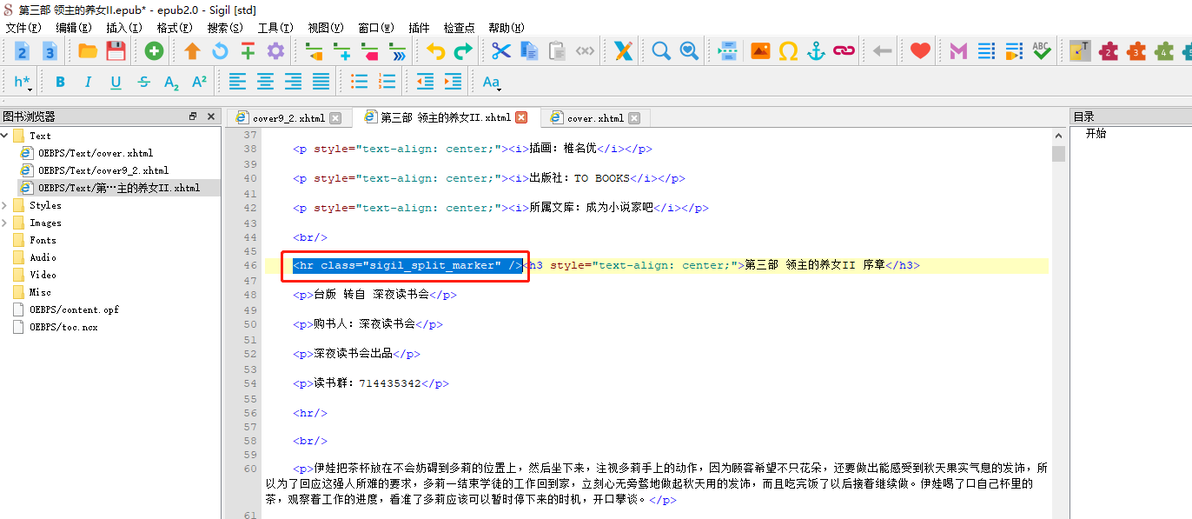The image size is (1192, 519).
Task: Toggle italic formatting
Action: [x=87, y=82]
